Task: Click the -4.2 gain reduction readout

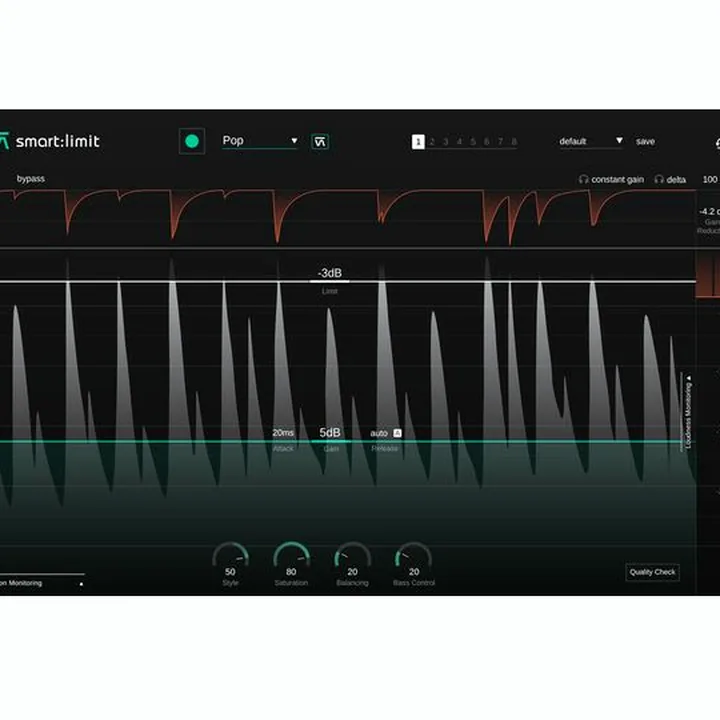Action: click(x=709, y=212)
